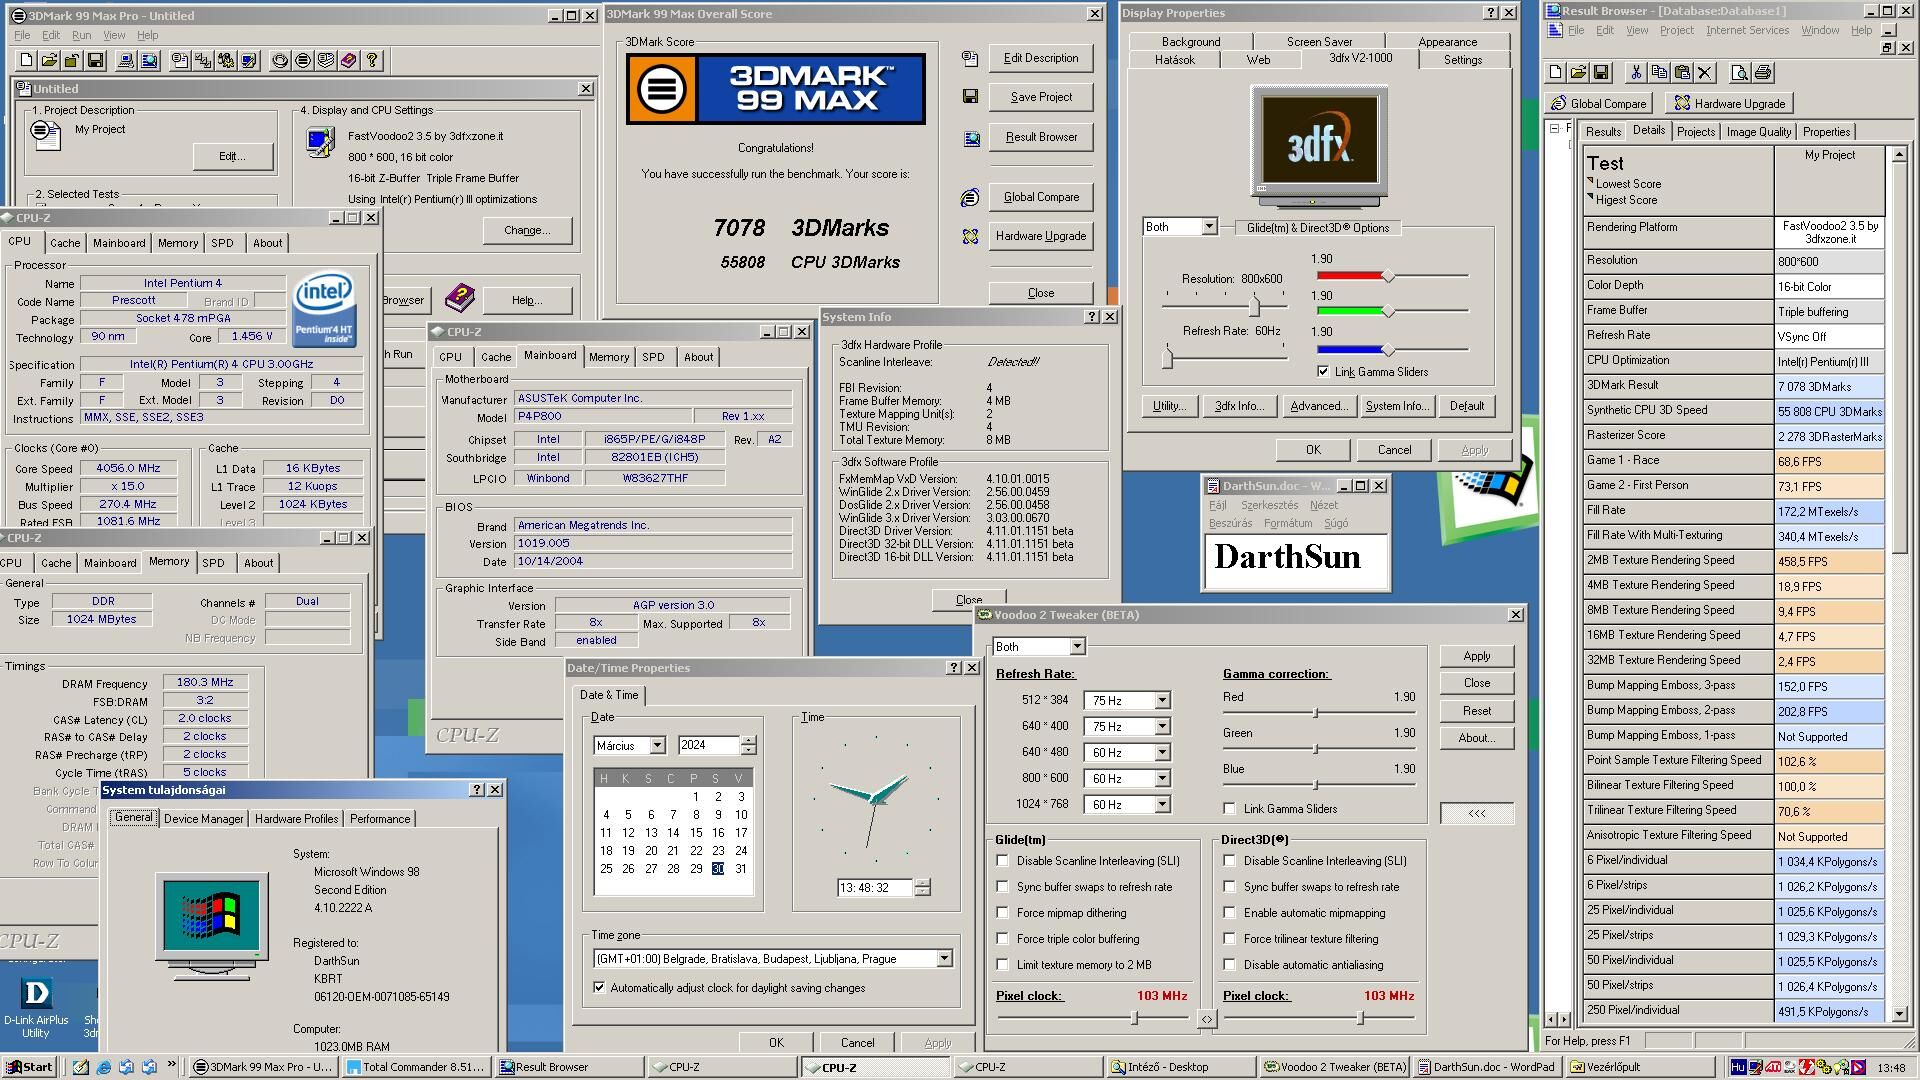Open Both dropdown in Display Properties
1920x1080 pixels.
coord(1208,227)
